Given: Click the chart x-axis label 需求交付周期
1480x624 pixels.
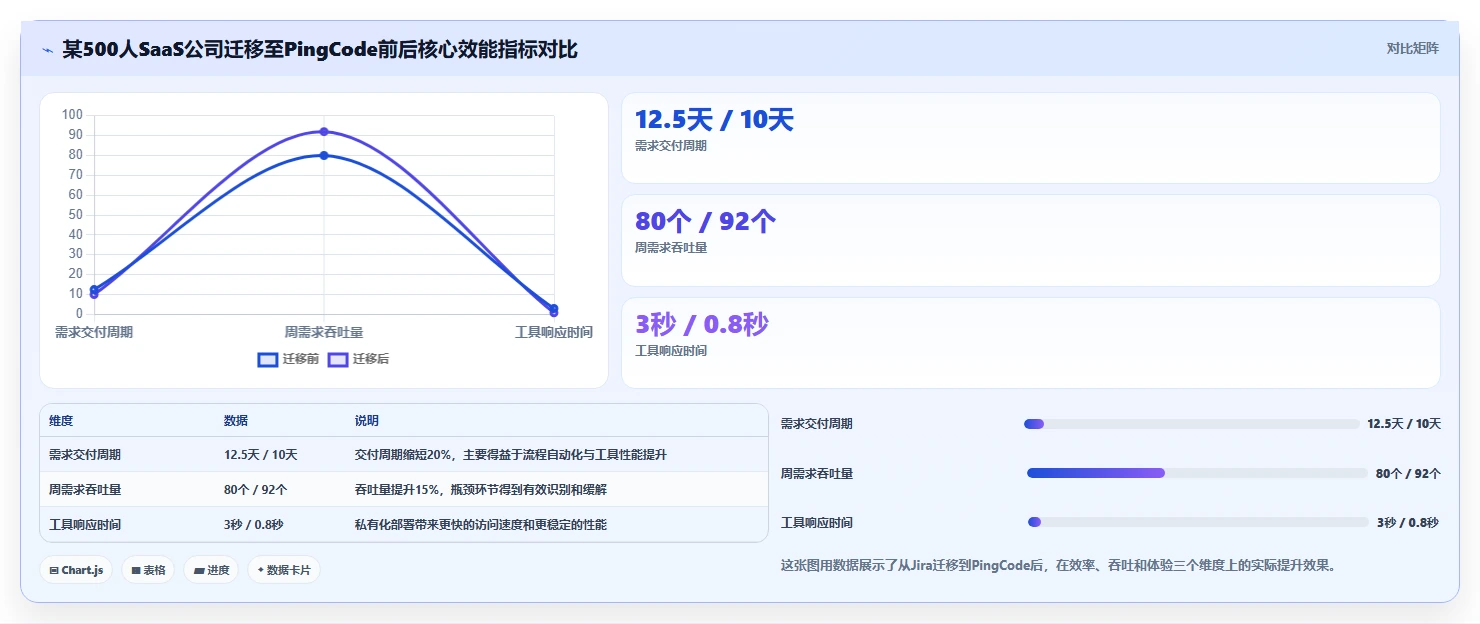Looking at the screenshot, I should click(x=94, y=332).
